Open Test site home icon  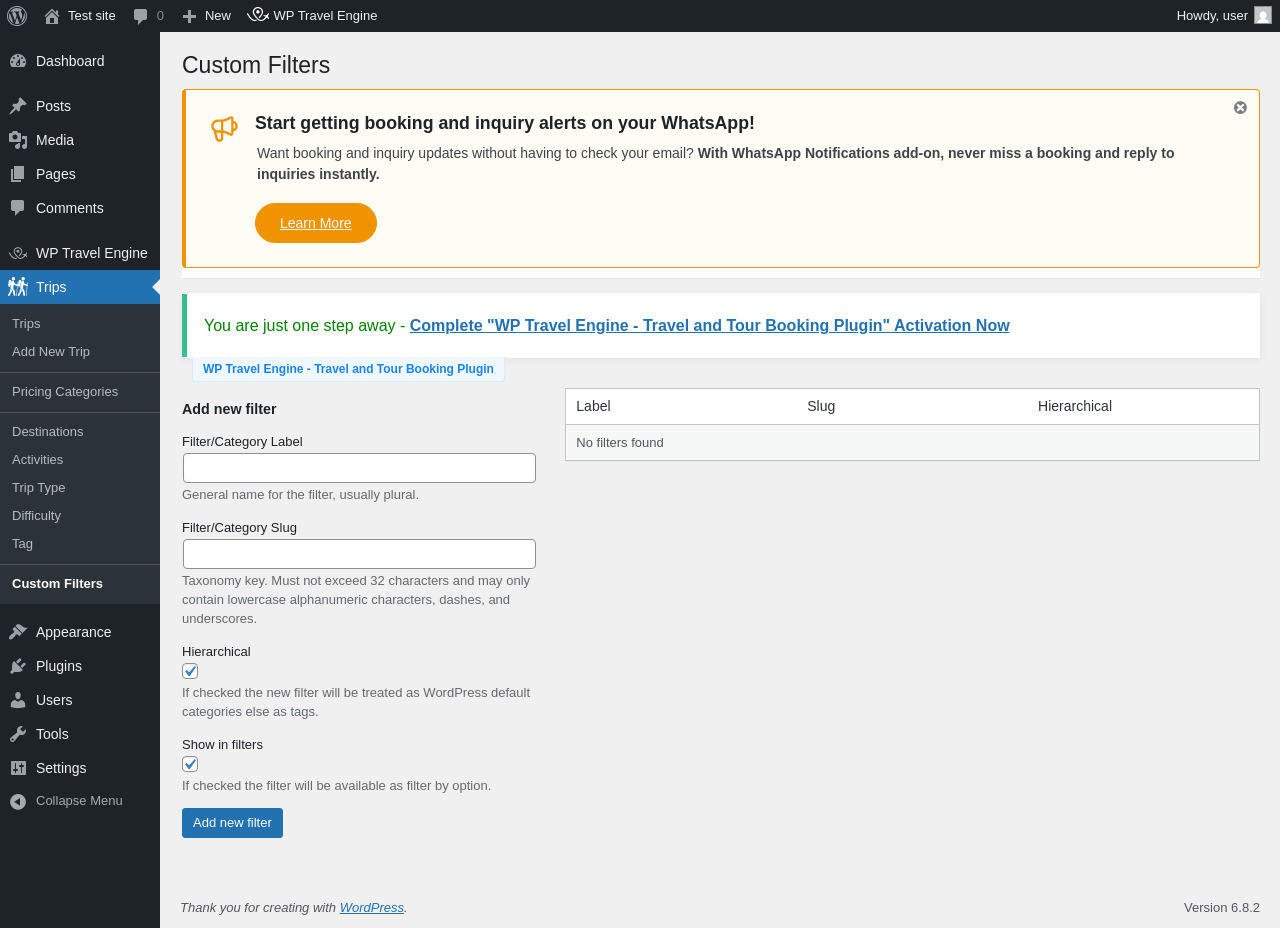pos(52,16)
